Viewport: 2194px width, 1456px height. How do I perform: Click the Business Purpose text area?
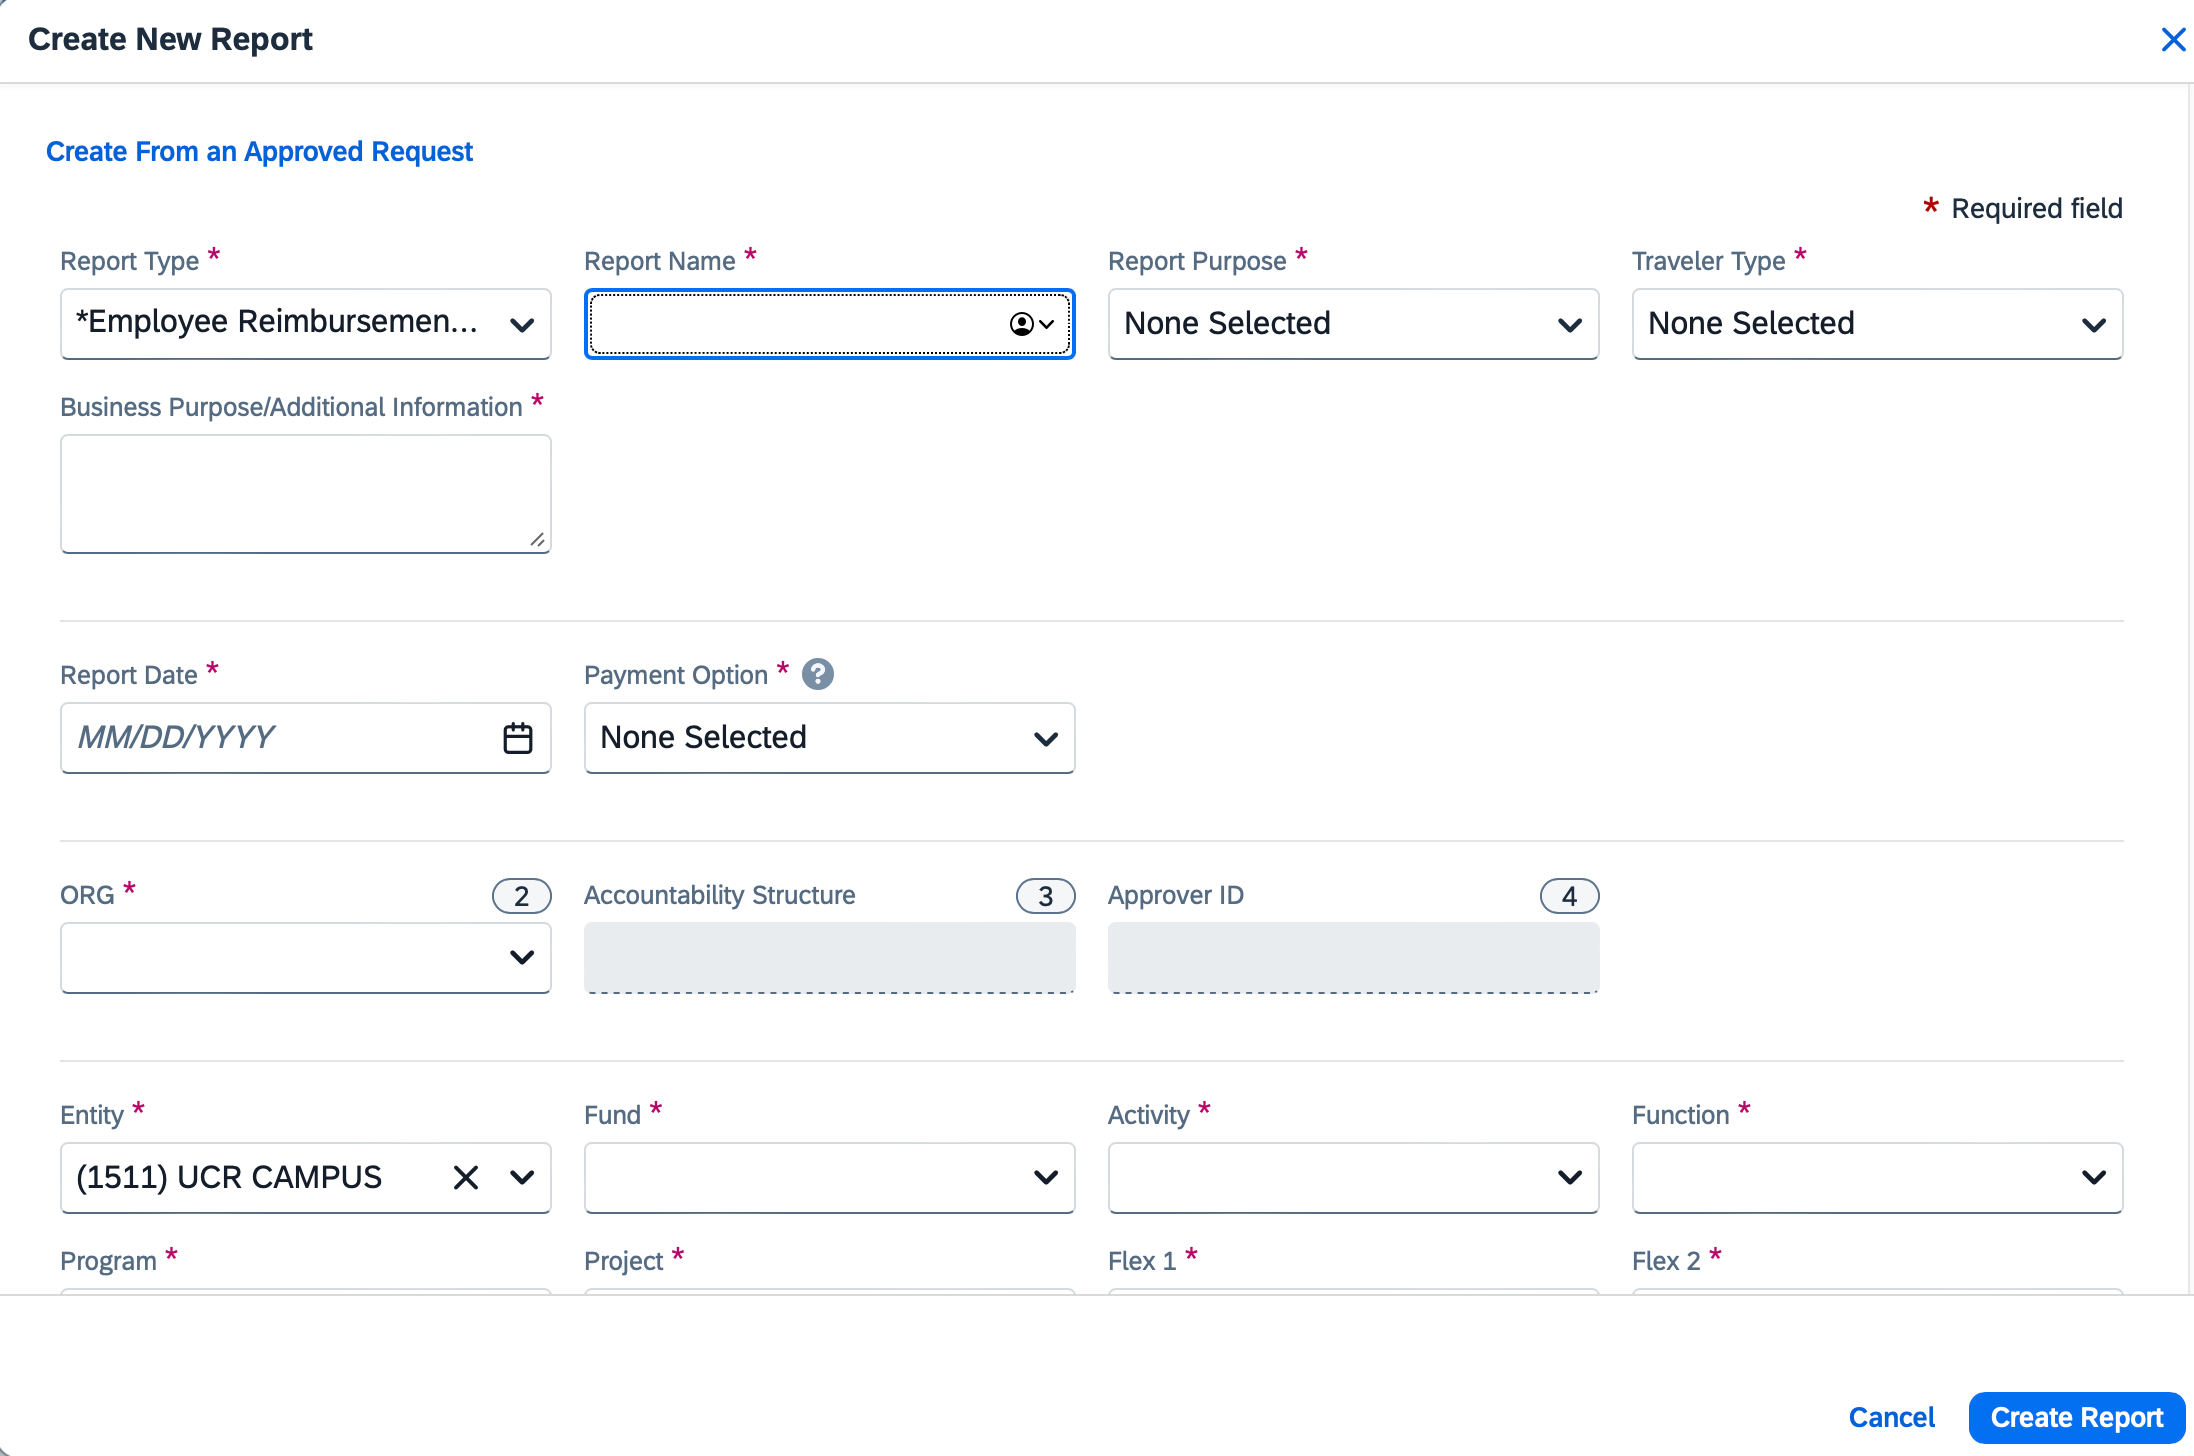point(305,494)
